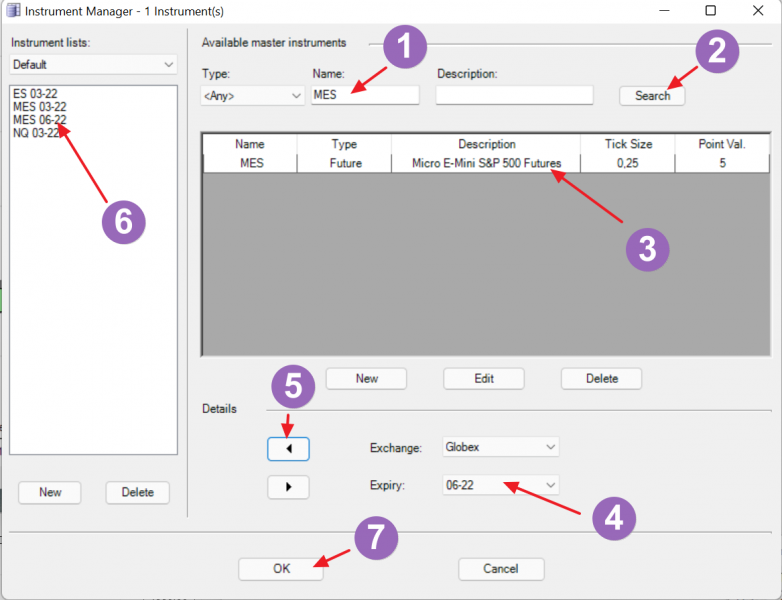Screen dimensions: 782x600
Task: Expand the Exchange Globex dropdown
Action: tap(501, 447)
